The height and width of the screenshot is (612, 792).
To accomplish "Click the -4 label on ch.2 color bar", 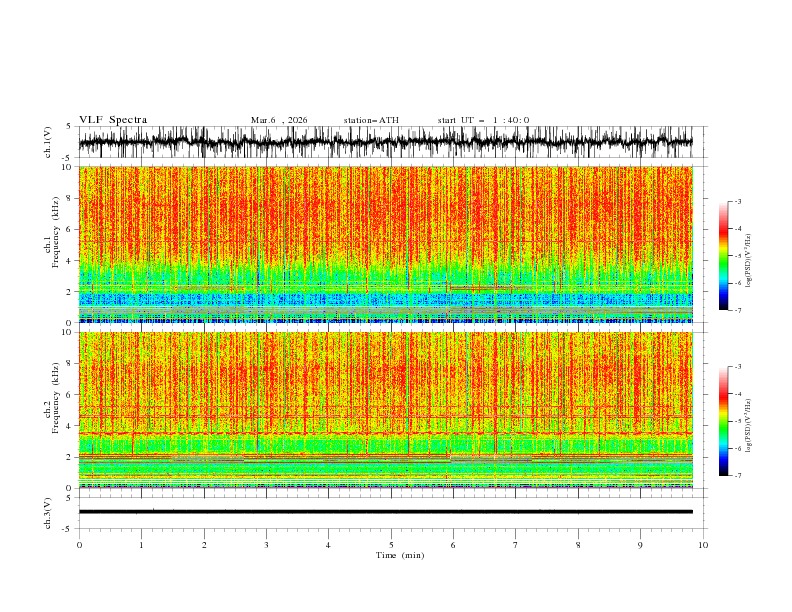I will [x=738, y=394].
